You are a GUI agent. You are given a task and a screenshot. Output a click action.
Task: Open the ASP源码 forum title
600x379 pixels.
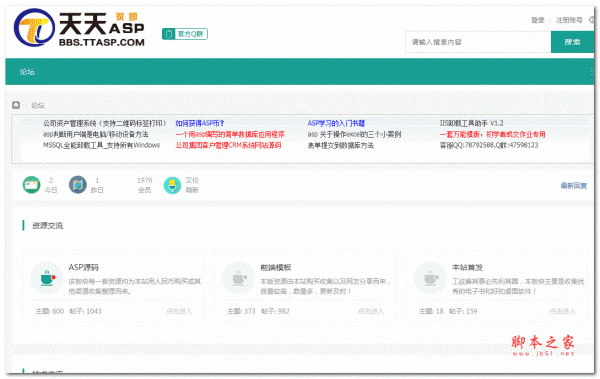pyautogui.click(x=83, y=267)
